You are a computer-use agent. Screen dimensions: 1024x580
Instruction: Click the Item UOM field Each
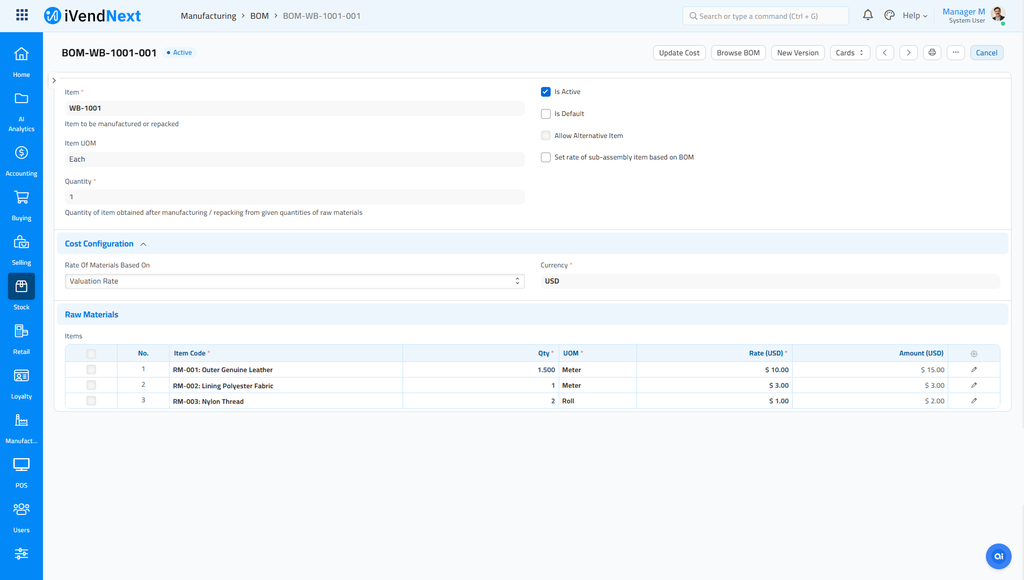295,159
